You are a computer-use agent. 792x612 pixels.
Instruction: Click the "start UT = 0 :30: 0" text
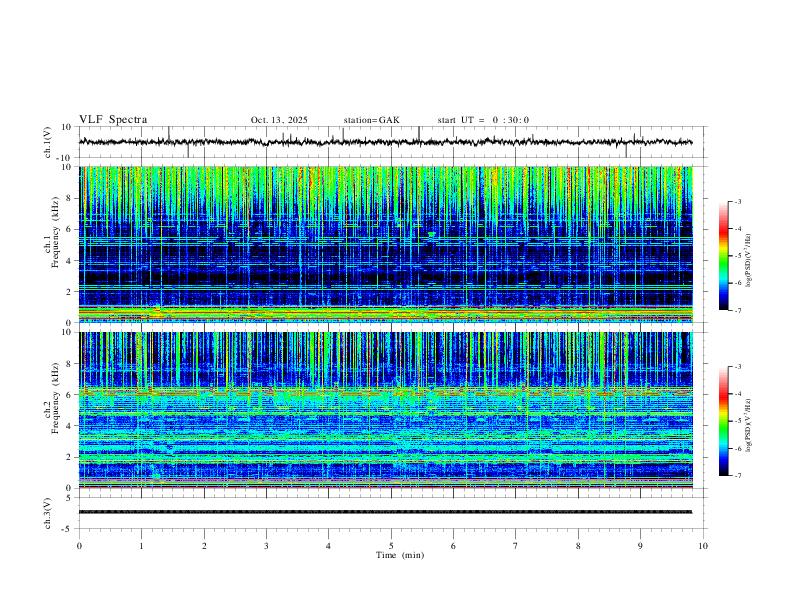tap(483, 120)
